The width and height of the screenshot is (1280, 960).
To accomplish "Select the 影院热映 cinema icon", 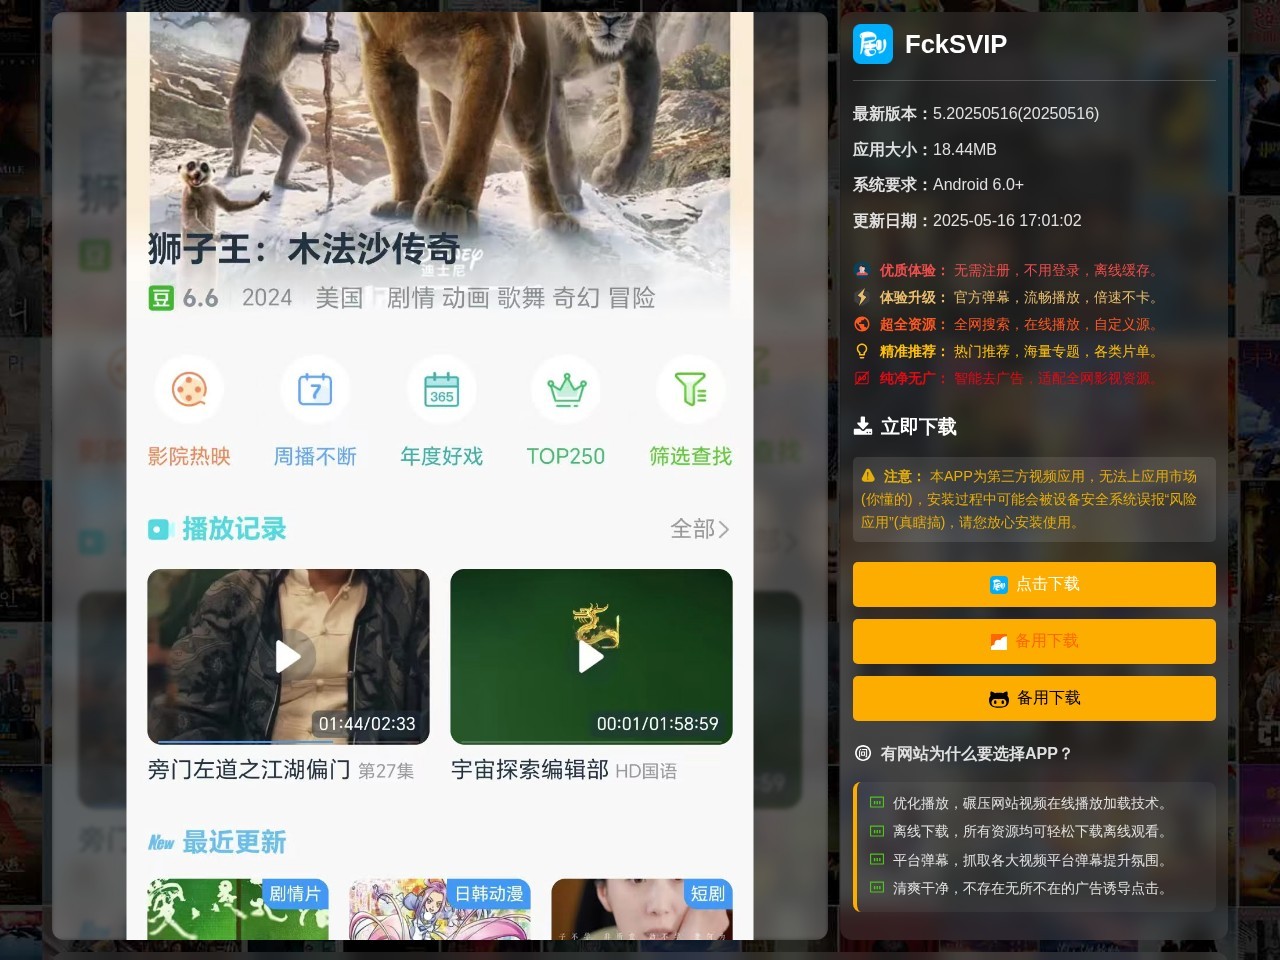I will click(x=189, y=390).
